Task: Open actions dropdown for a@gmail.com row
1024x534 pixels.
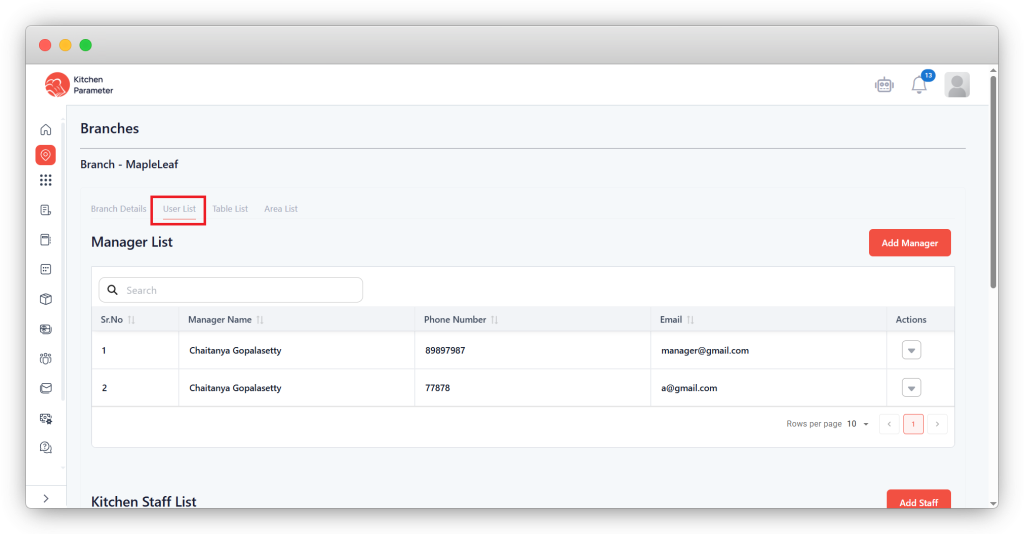Action: click(x=911, y=387)
